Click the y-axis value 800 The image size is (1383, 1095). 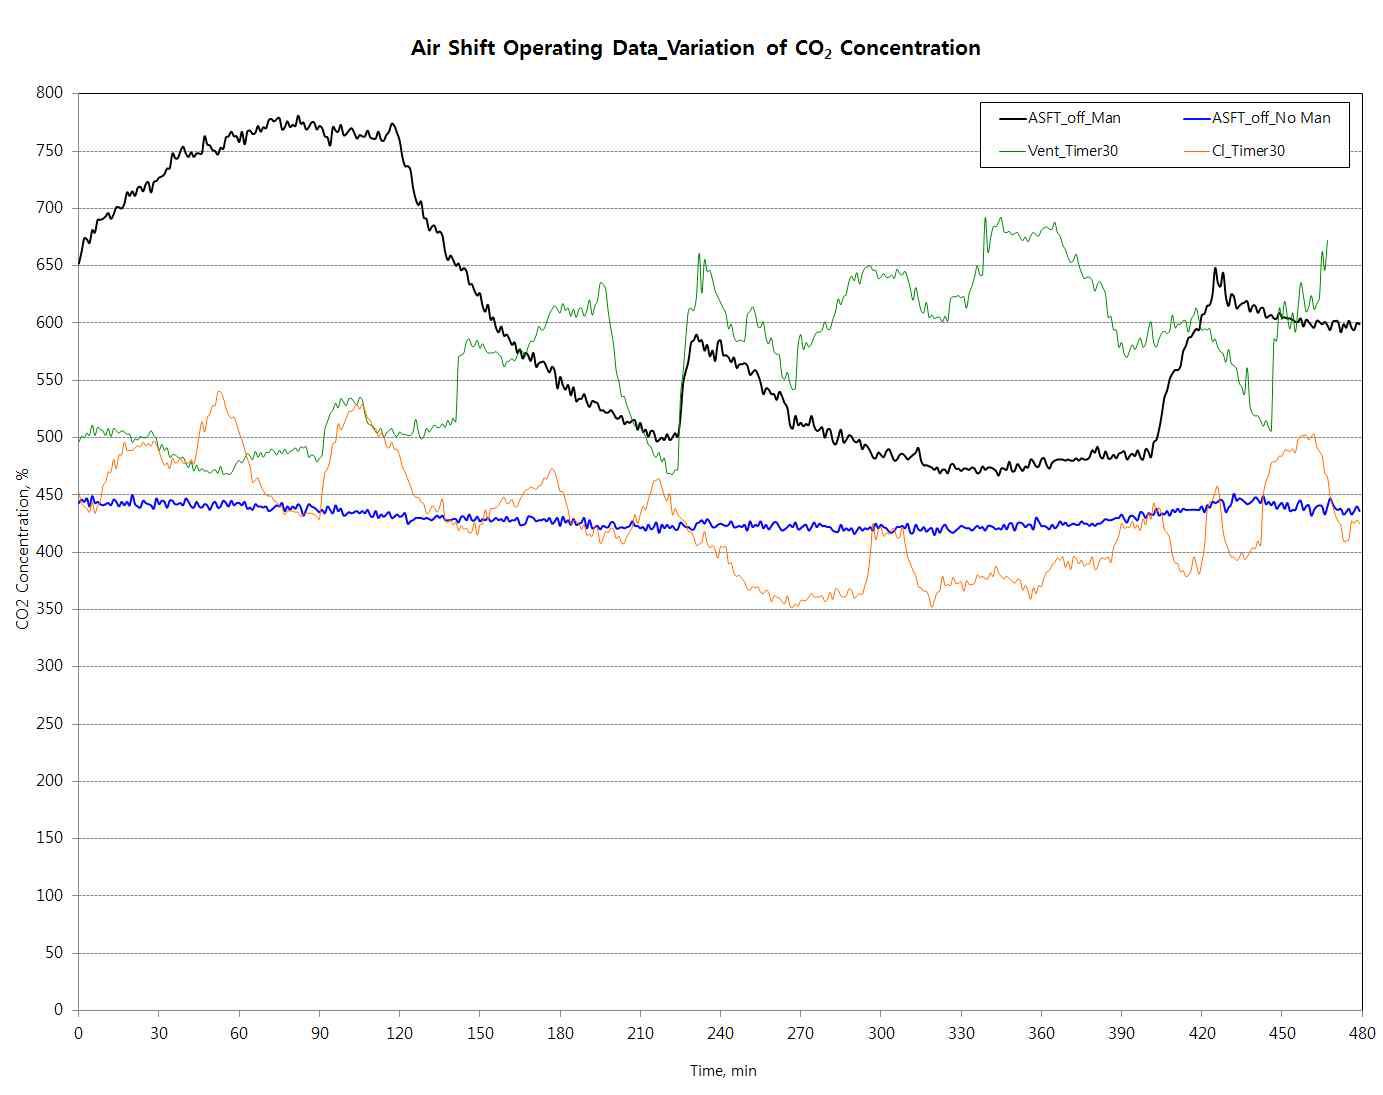[50, 93]
